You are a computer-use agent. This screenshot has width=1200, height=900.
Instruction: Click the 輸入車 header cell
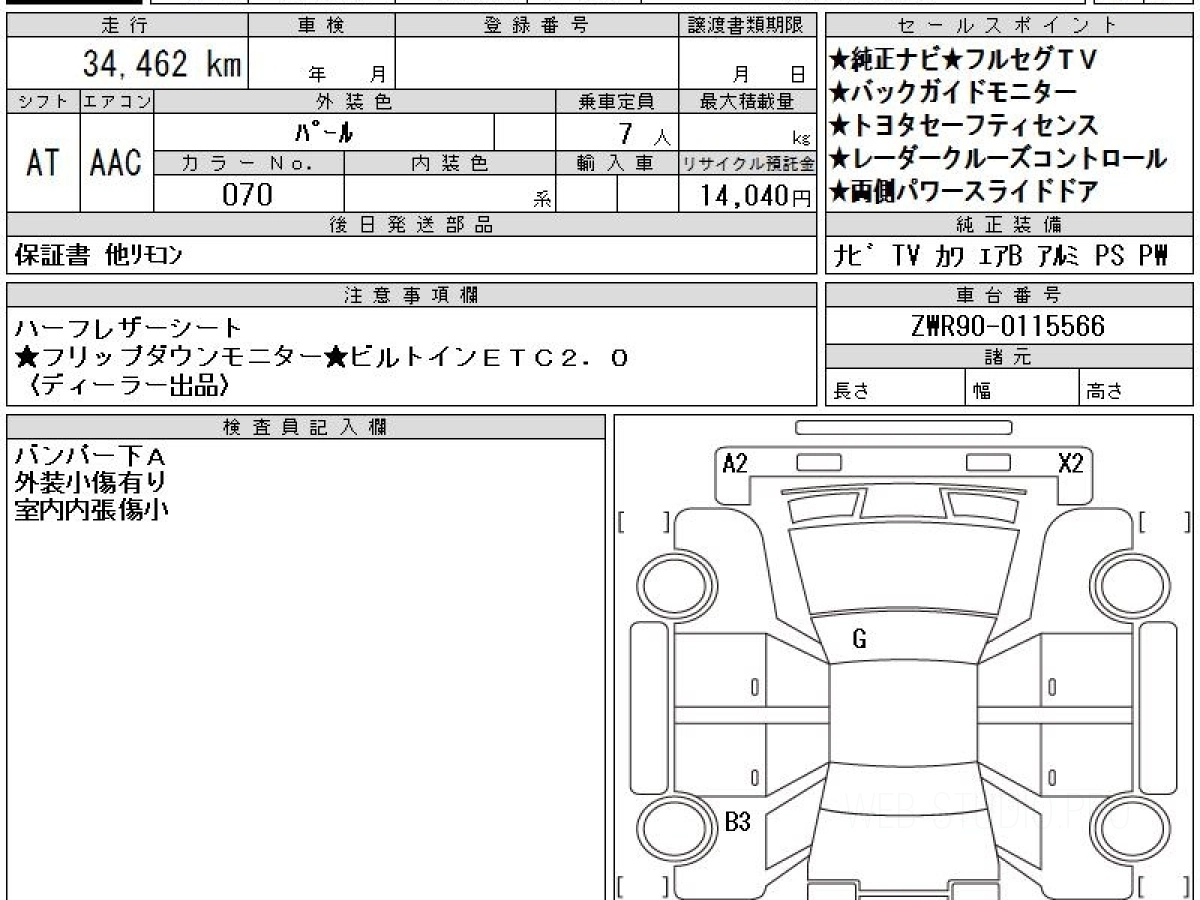tap(616, 163)
